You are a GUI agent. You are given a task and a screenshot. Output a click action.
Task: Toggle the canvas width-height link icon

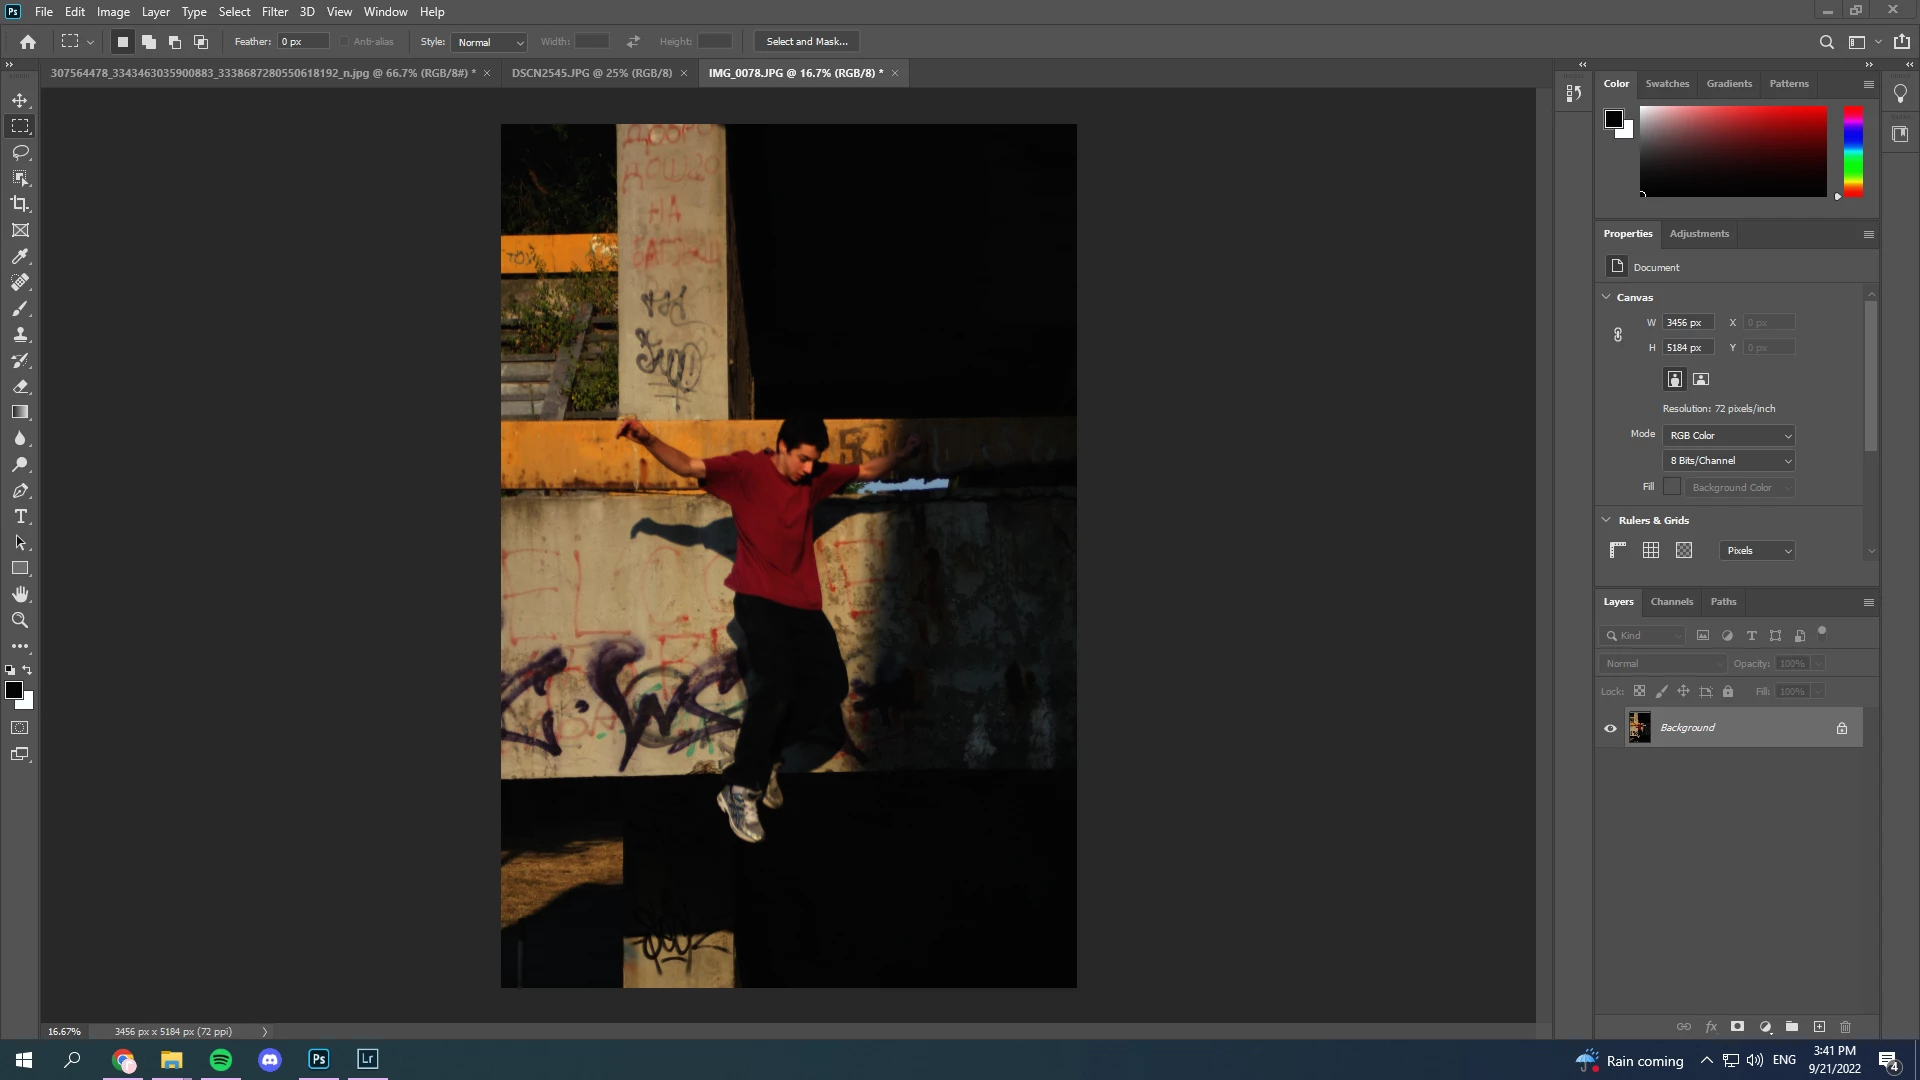point(1618,335)
